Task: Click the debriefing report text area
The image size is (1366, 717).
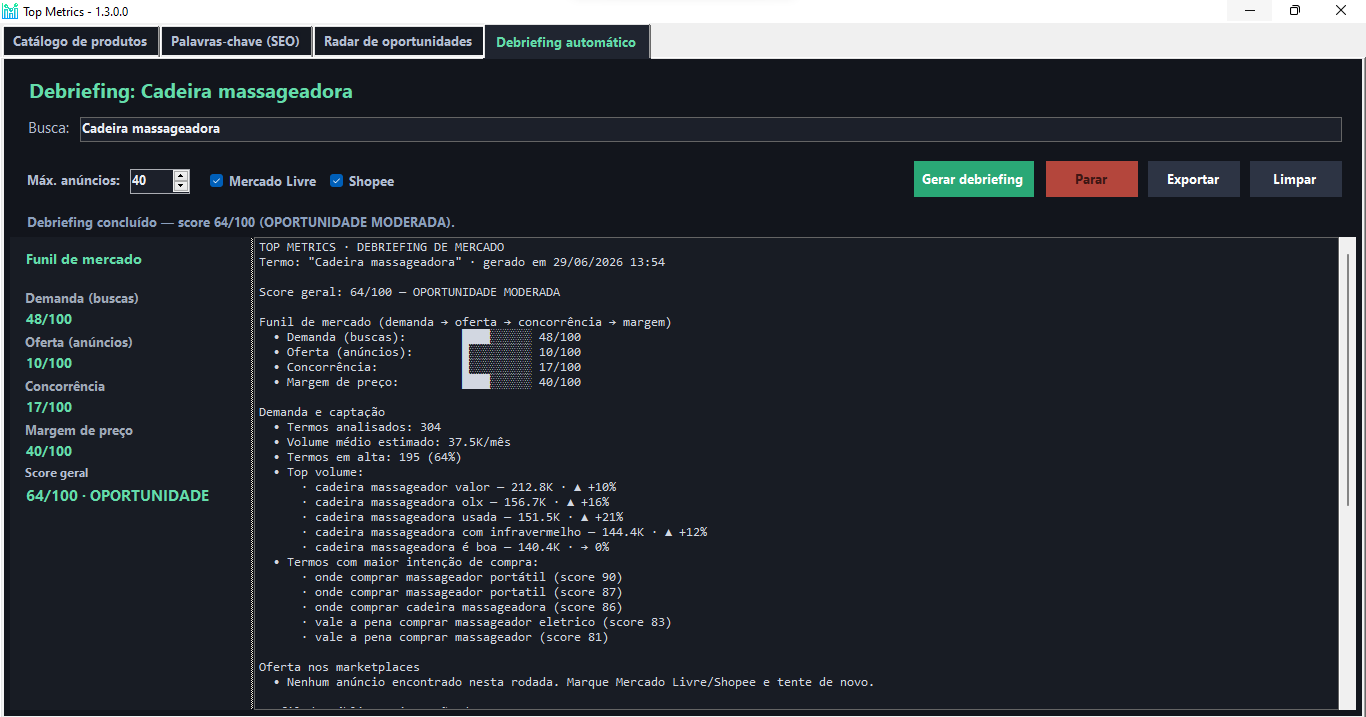Action: coord(795,473)
